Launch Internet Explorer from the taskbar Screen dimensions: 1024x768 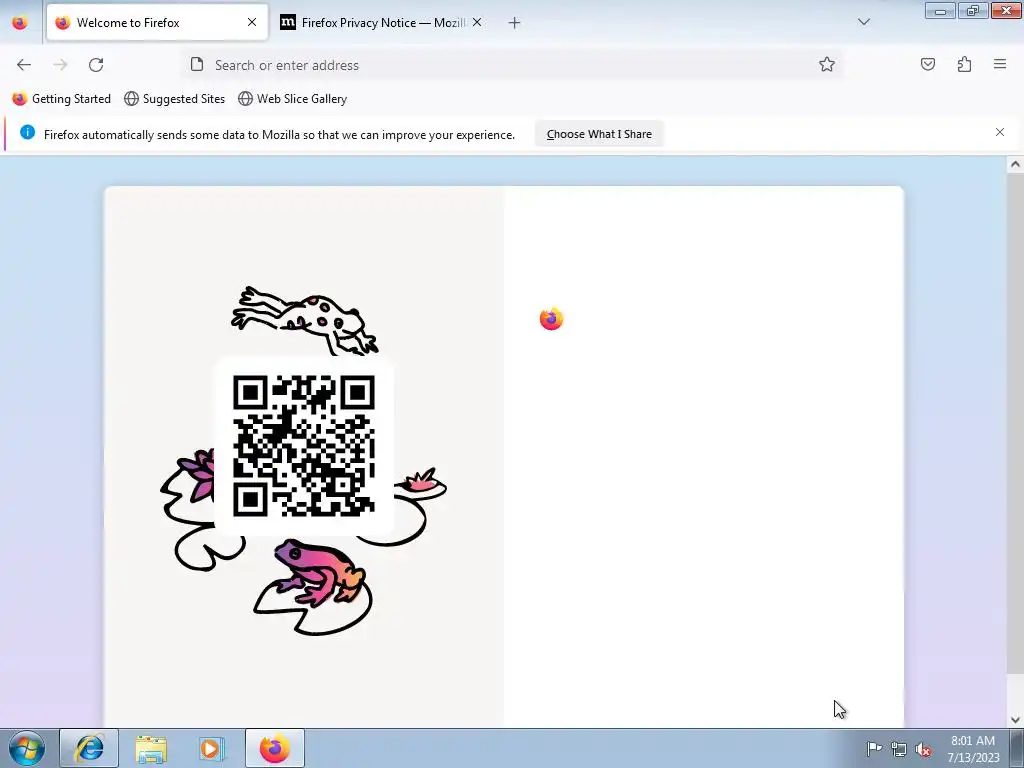89,748
